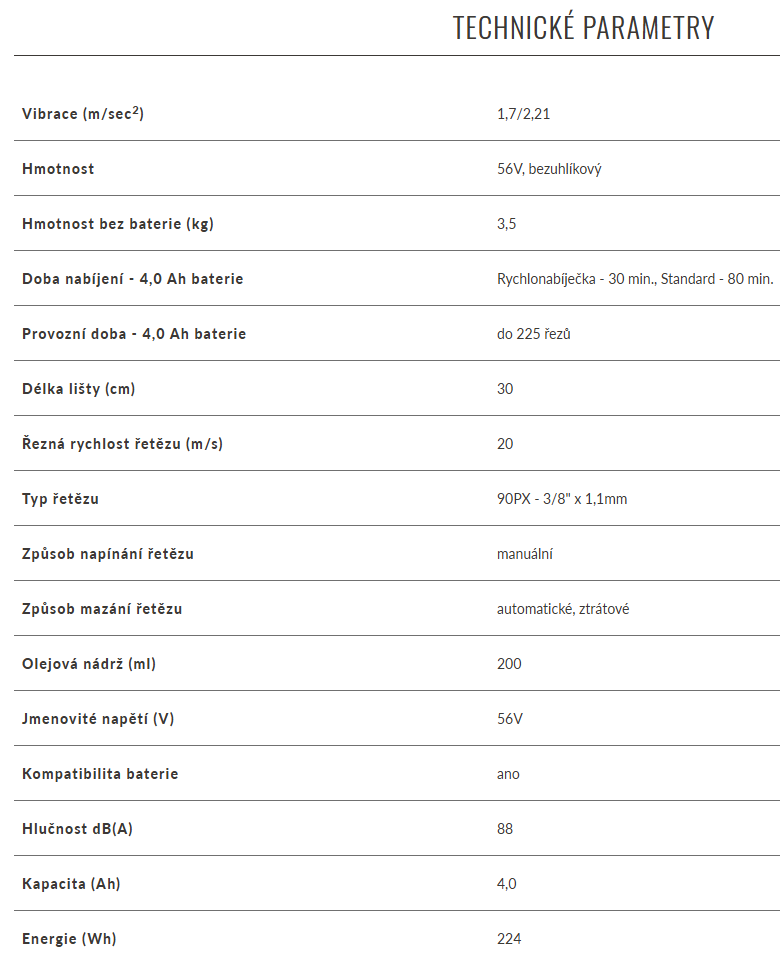Click the Hlučnost dB(A) label
This screenshot has width=780, height=972.
pos(78,829)
